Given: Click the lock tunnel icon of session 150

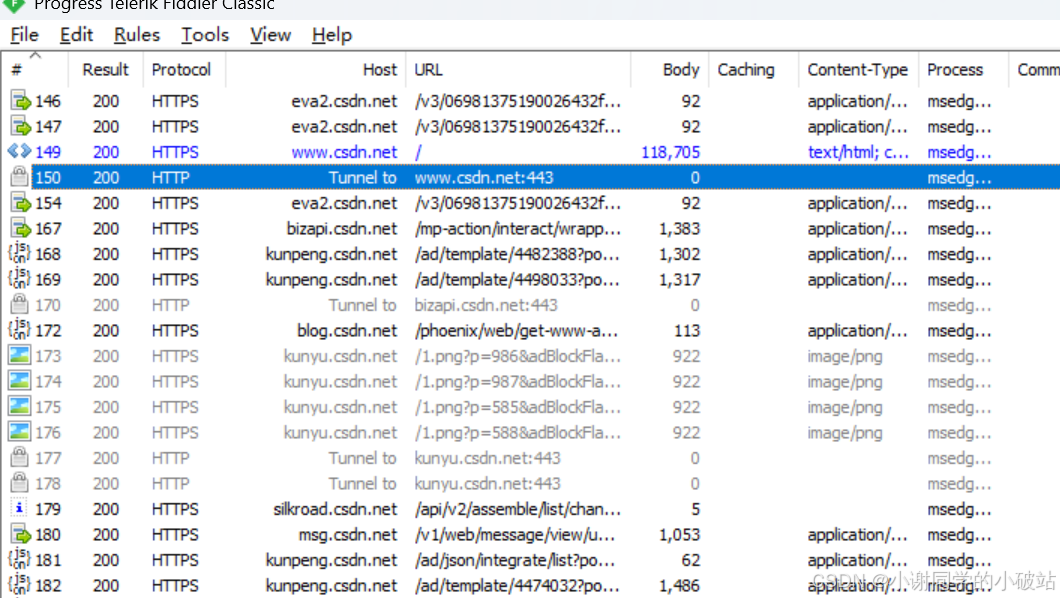Looking at the screenshot, I should pyautogui.click(x=20, y=177).
